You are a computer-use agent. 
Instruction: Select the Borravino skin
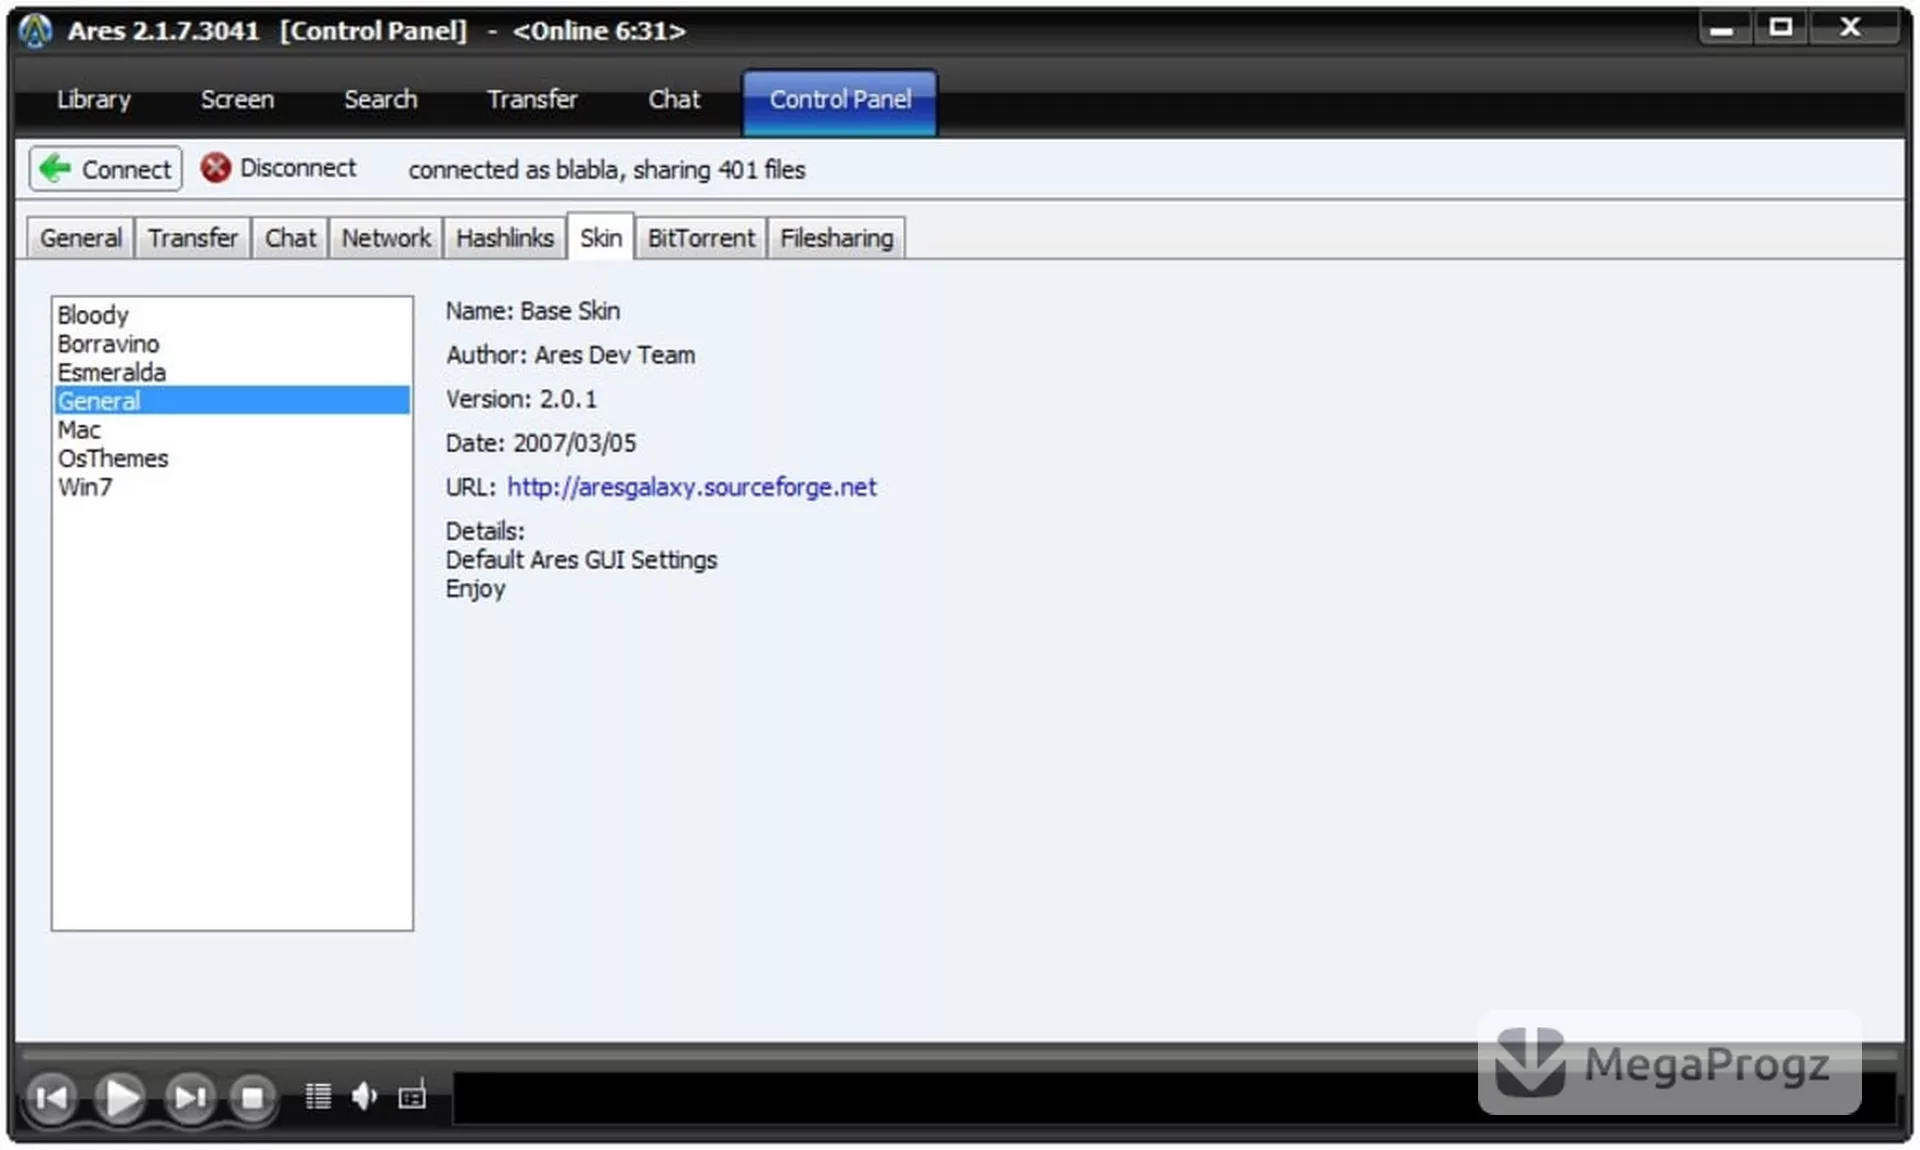232,344
